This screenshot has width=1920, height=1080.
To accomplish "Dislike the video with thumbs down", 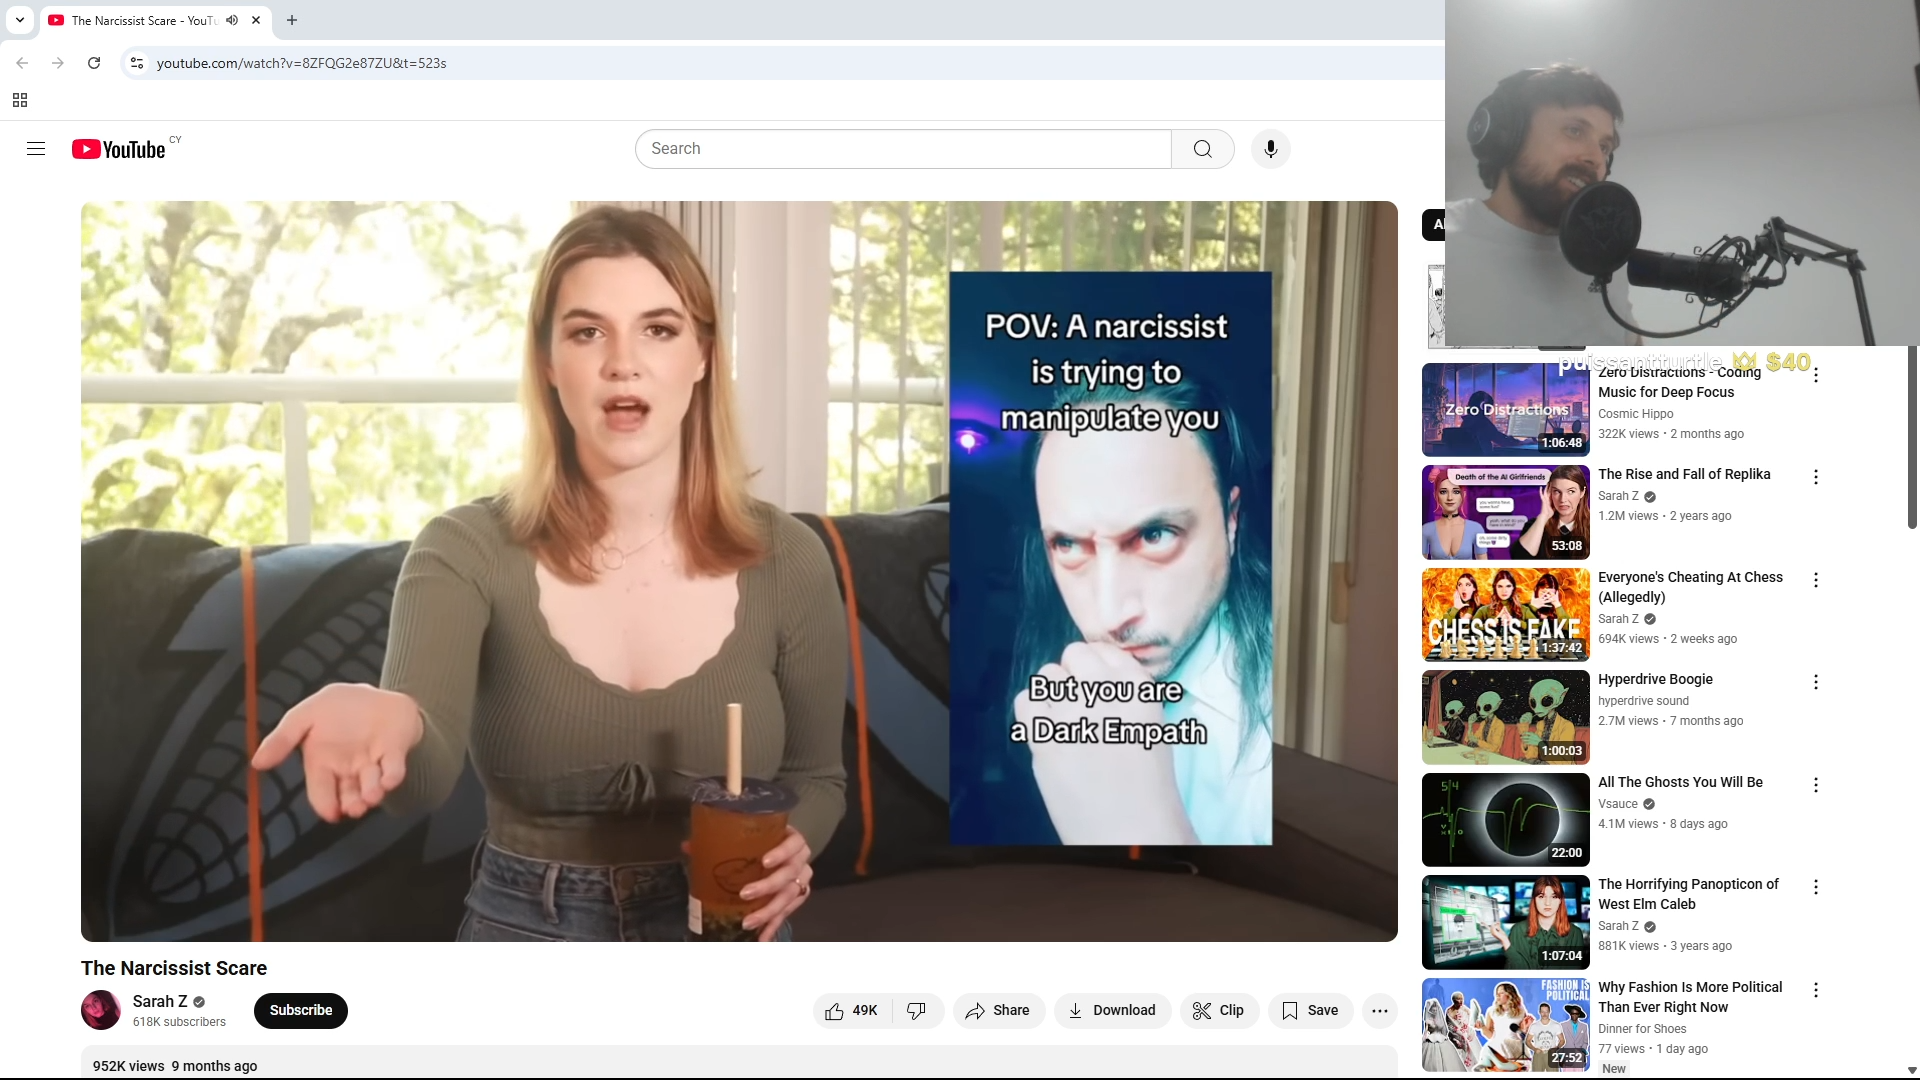I will coord(917,1011).
